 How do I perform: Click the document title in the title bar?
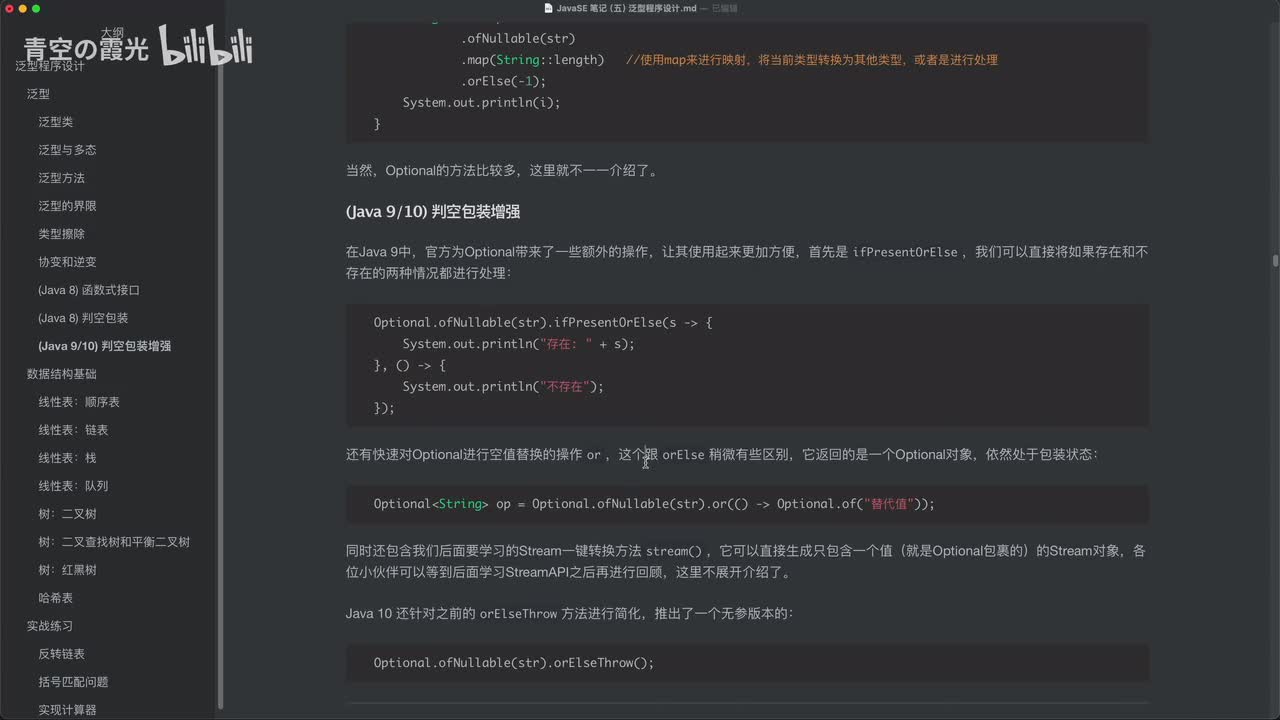[x=627, y=8]
